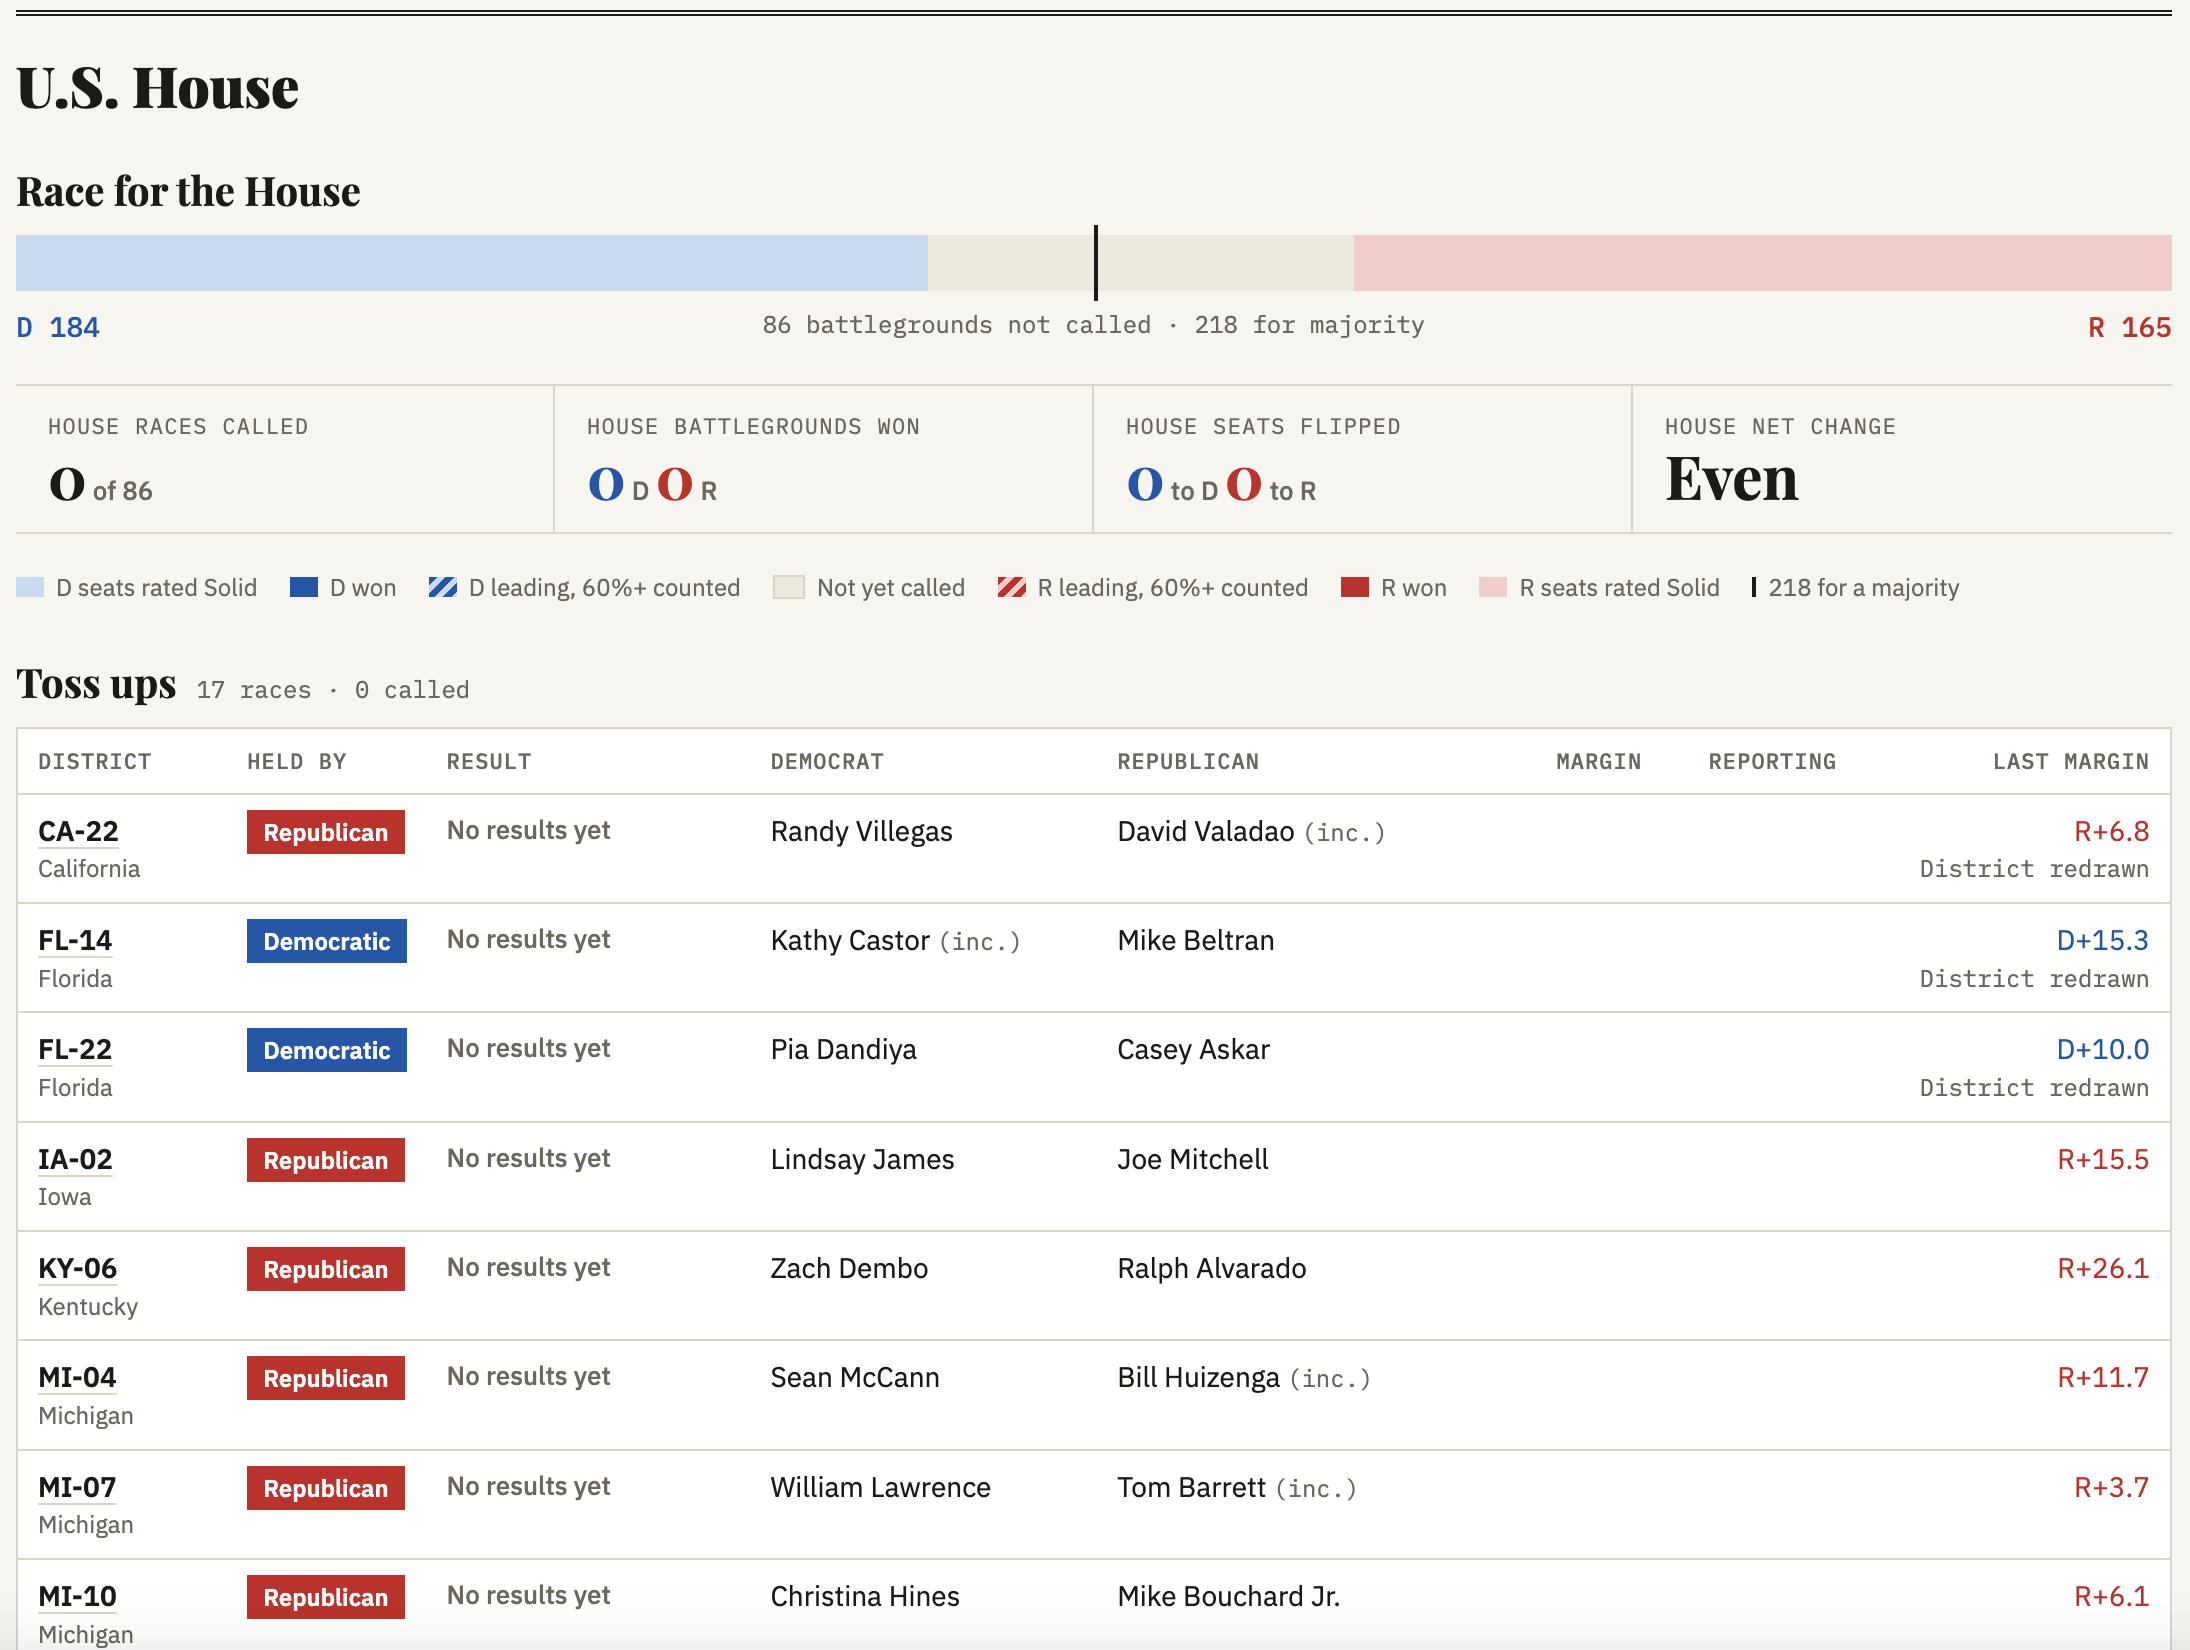Click the Democratic badge for FL-14
The width and height of the screenshot is (2190, 1650).
point(327,941)
